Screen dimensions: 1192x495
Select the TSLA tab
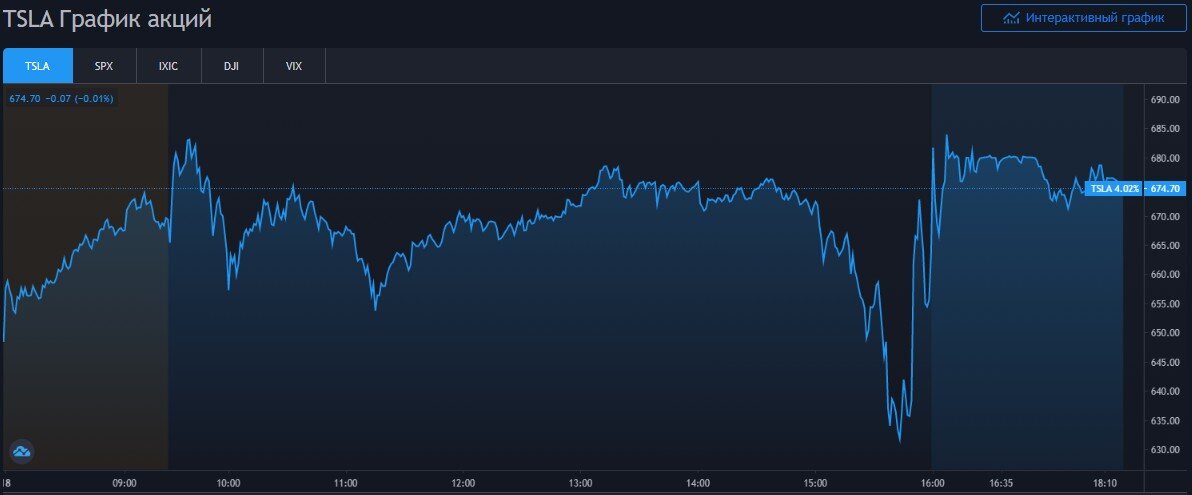pyautogui.click(x=38, y=66)
